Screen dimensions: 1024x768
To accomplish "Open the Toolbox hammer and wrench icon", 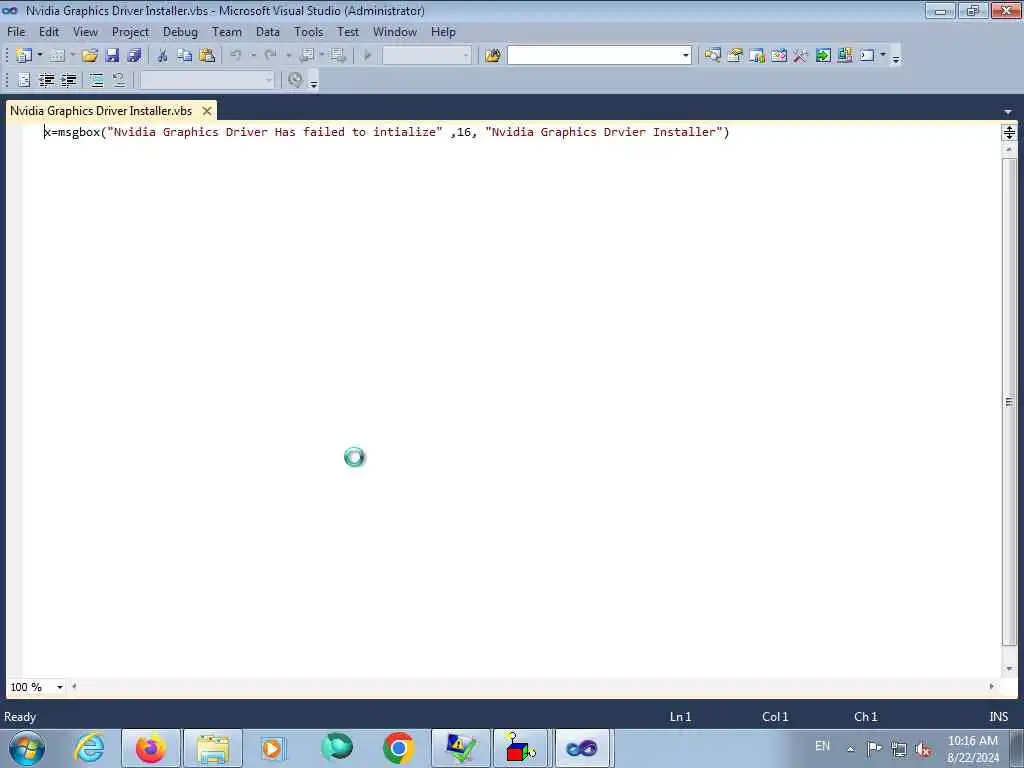I will tap(800, 56).
